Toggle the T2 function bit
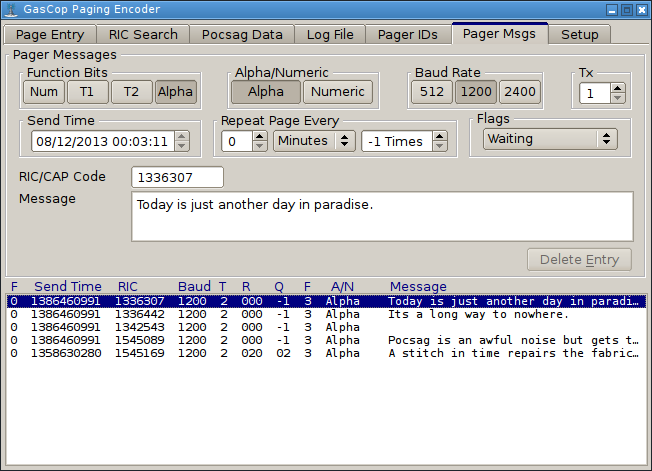This screenshot has width=652, height=471. coord(131,92)
